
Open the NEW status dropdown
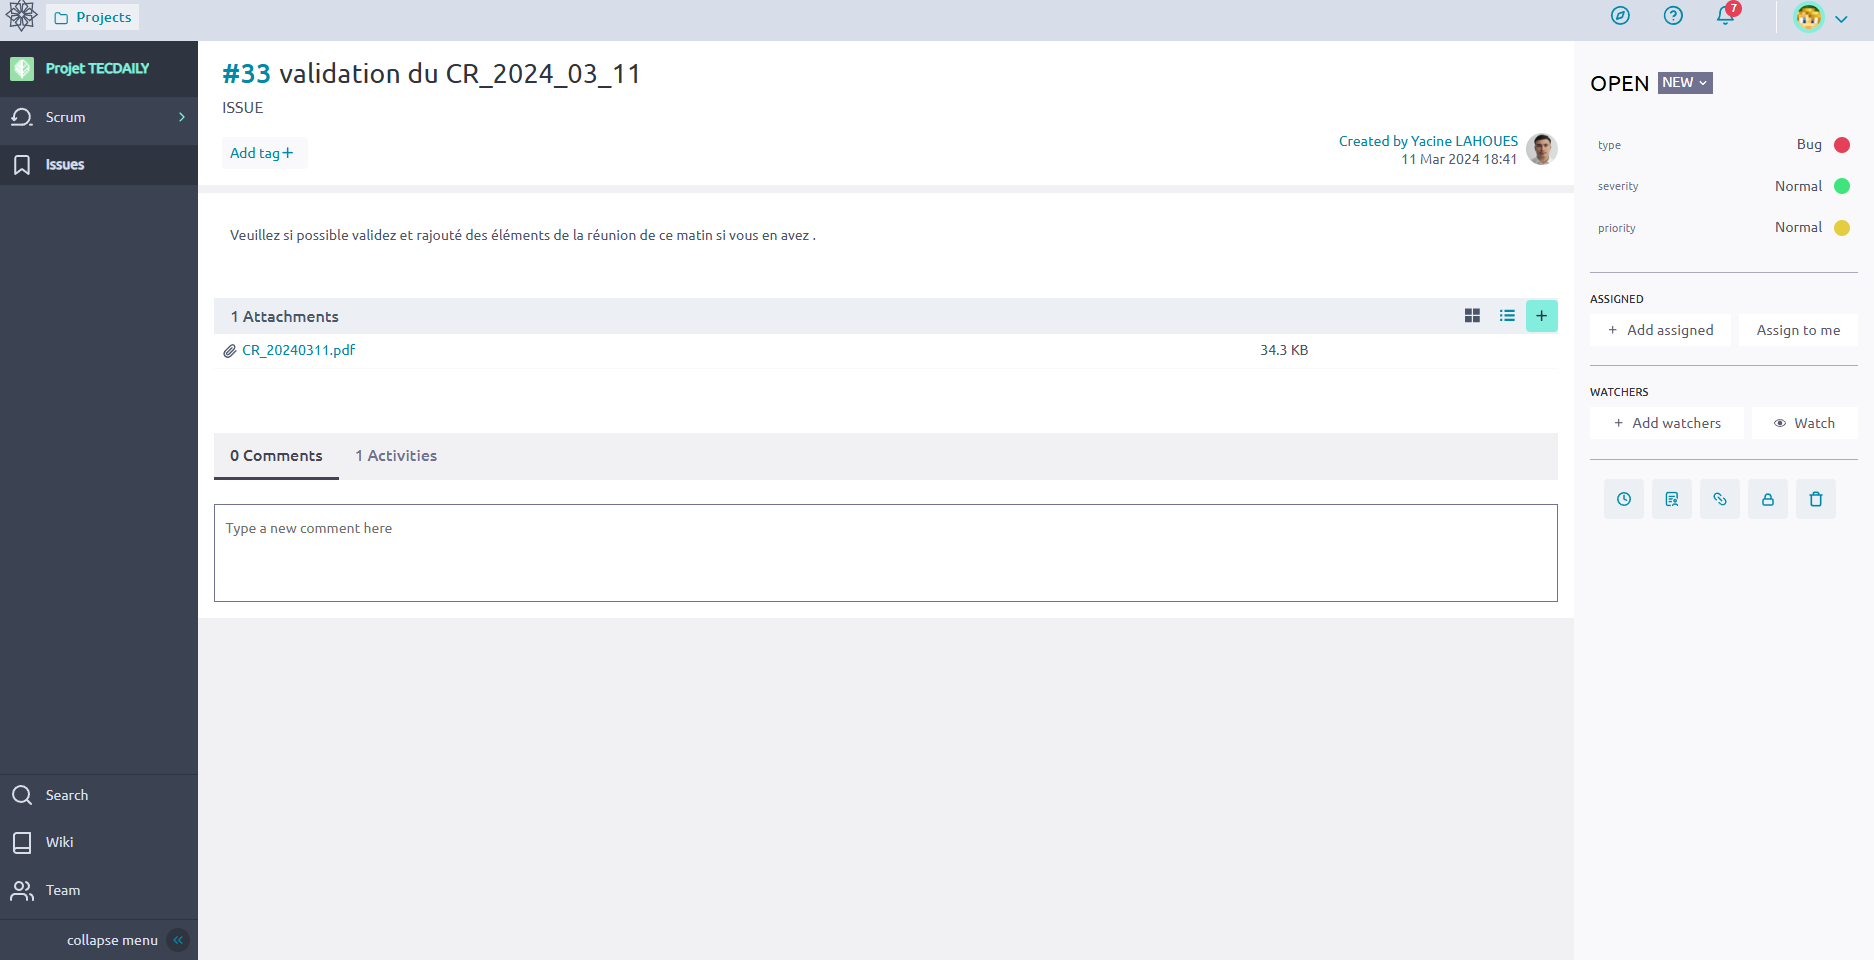click(1685, 83)
